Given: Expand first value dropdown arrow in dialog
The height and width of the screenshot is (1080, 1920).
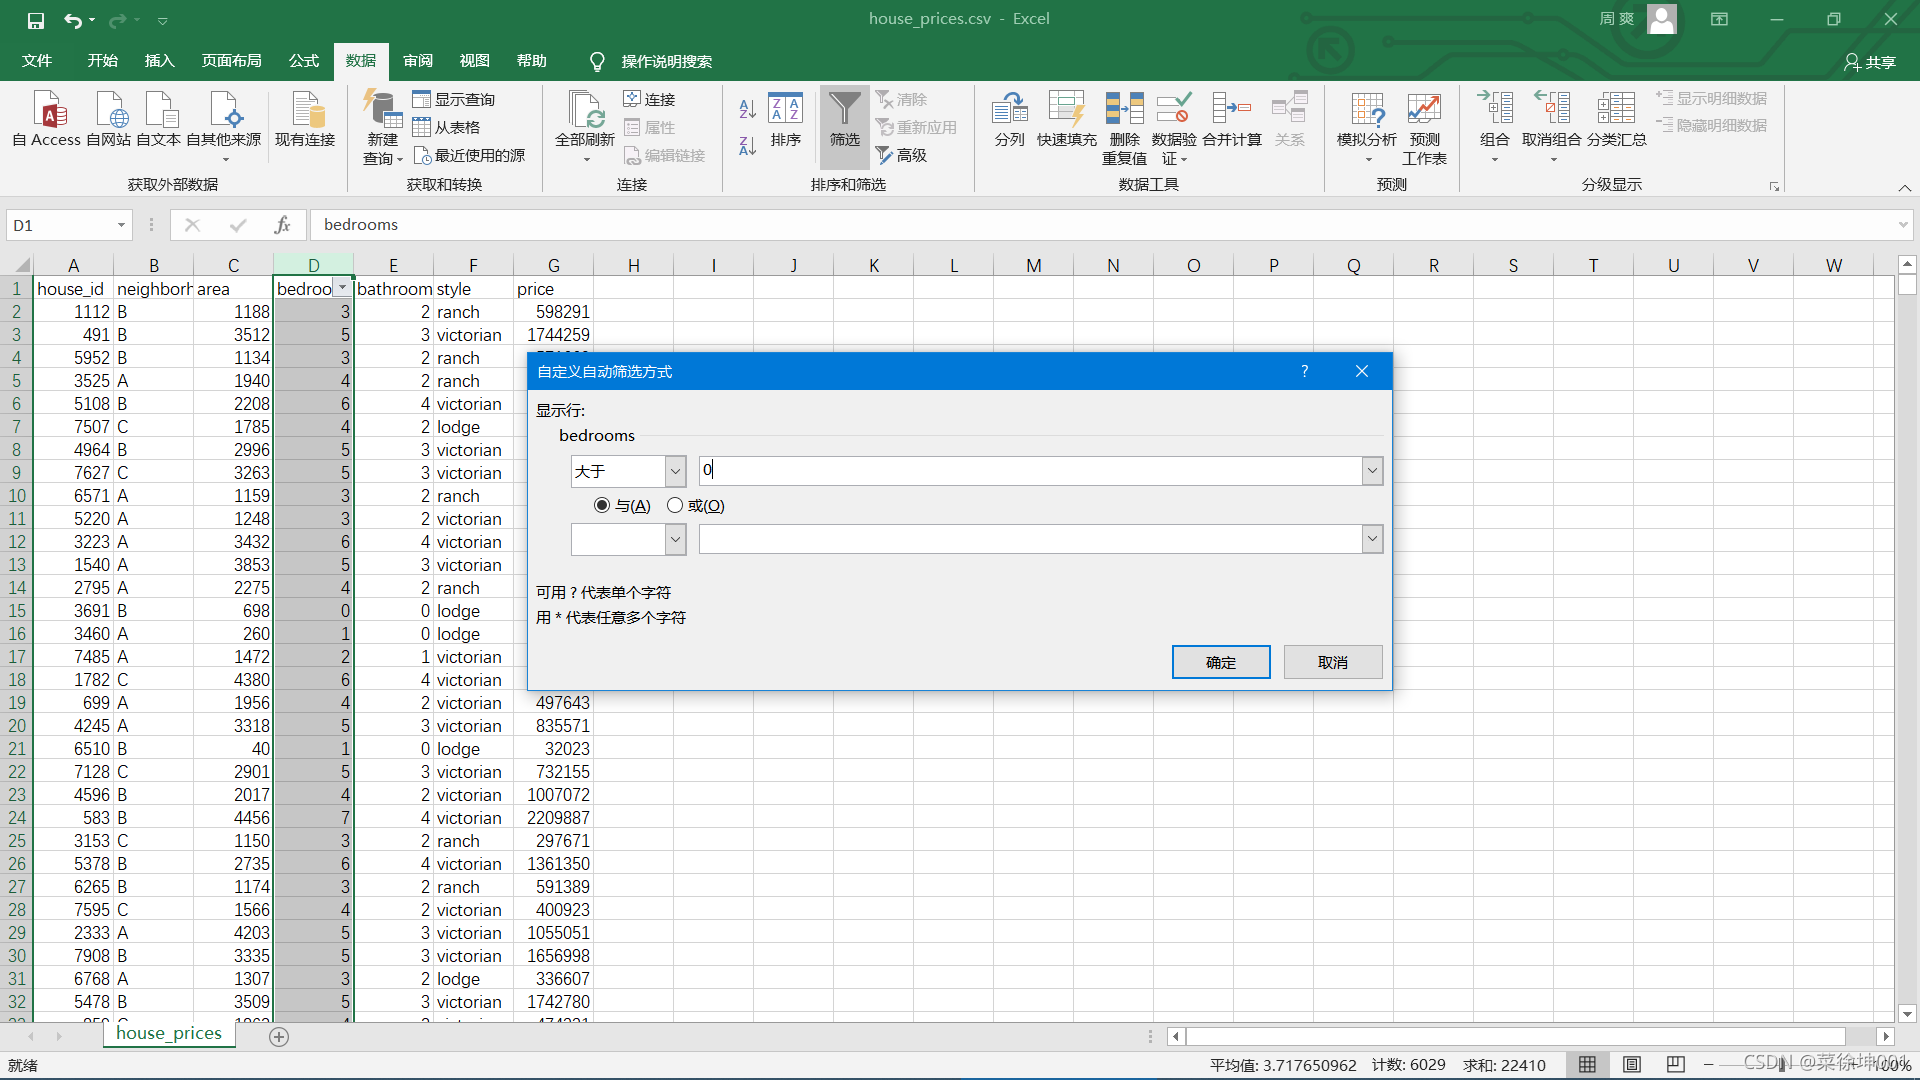Looking at the screenshot, I should (1372, 471).
